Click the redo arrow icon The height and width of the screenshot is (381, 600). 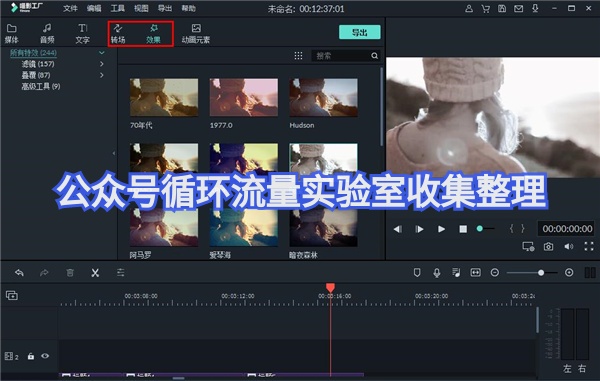coord(44,273)
